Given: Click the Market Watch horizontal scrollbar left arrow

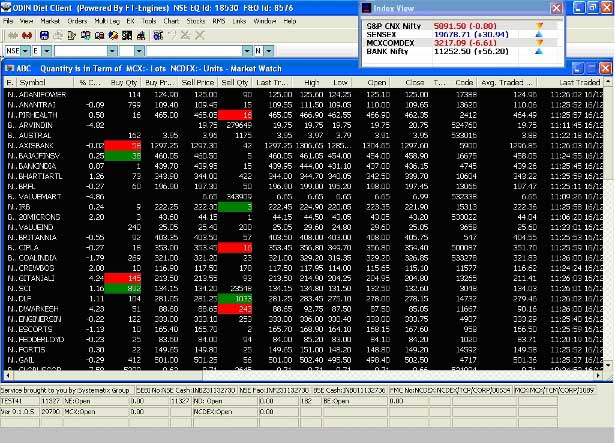Looking at the screenshot, I should (7, 375).
